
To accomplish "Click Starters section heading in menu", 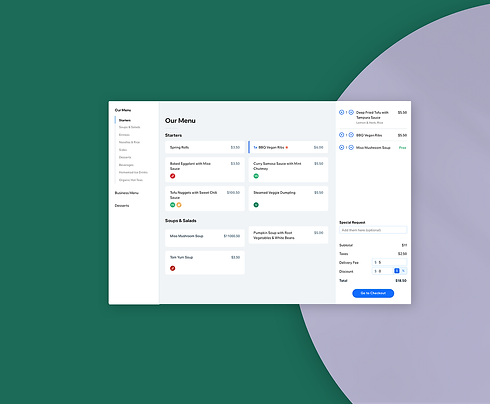I will [173, 135].
